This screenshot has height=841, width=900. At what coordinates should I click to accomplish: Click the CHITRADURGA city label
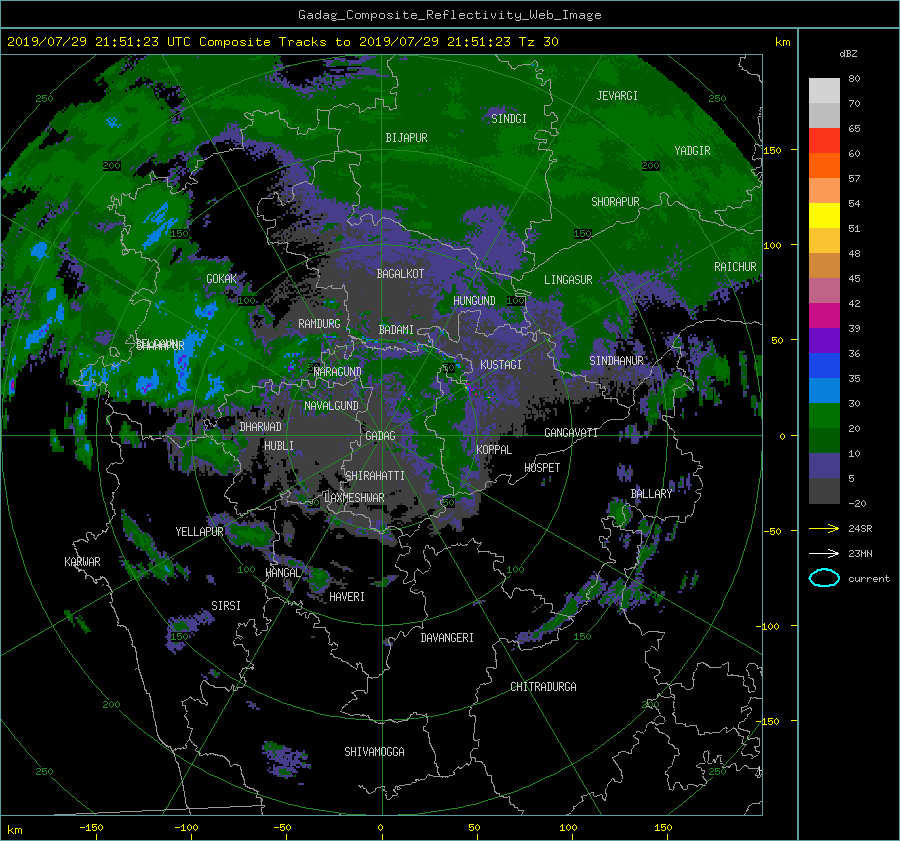coord(543,687)
